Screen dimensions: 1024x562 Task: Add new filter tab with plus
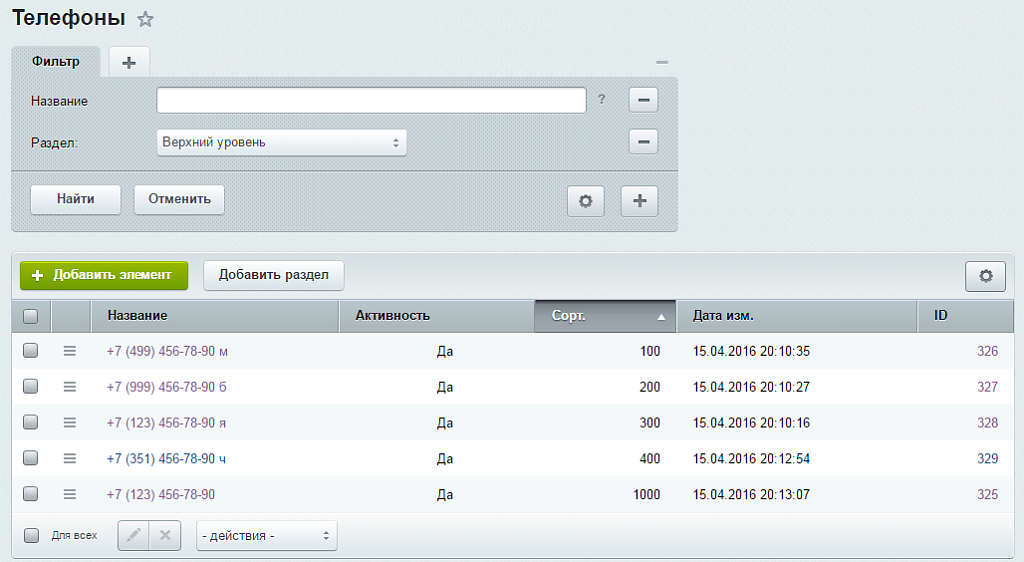click(128, 62)
